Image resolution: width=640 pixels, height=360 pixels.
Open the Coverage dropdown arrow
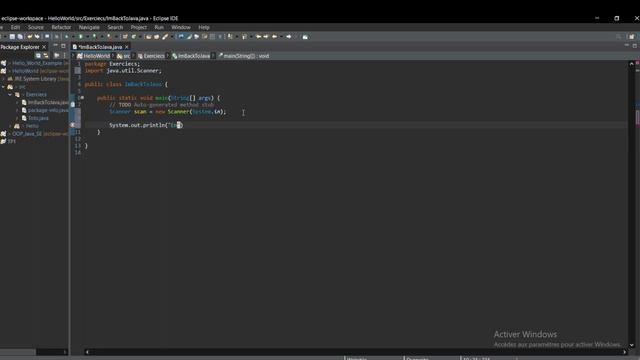pyautogui.click(x=102, y=37)
